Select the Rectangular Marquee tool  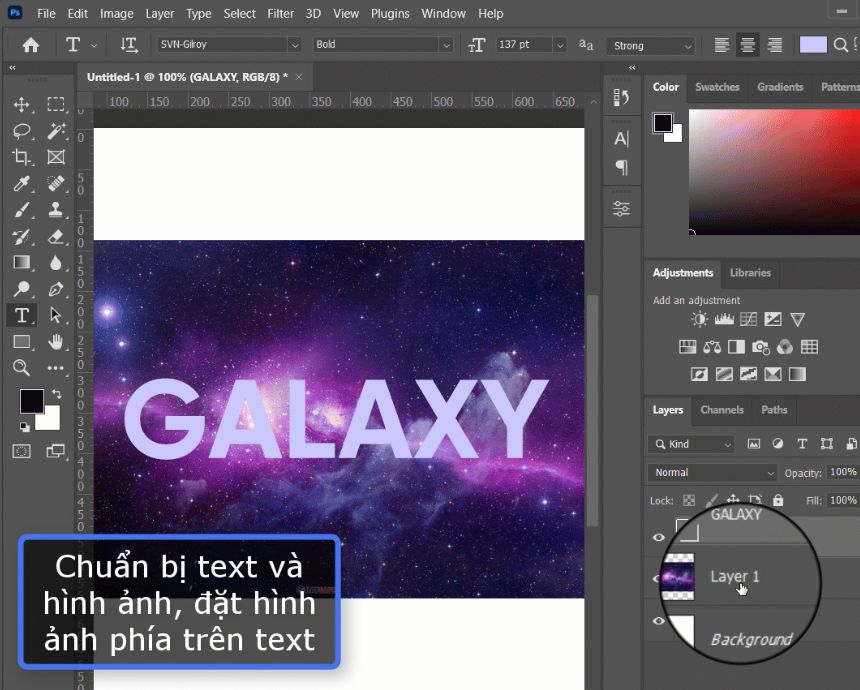(55, 104)
